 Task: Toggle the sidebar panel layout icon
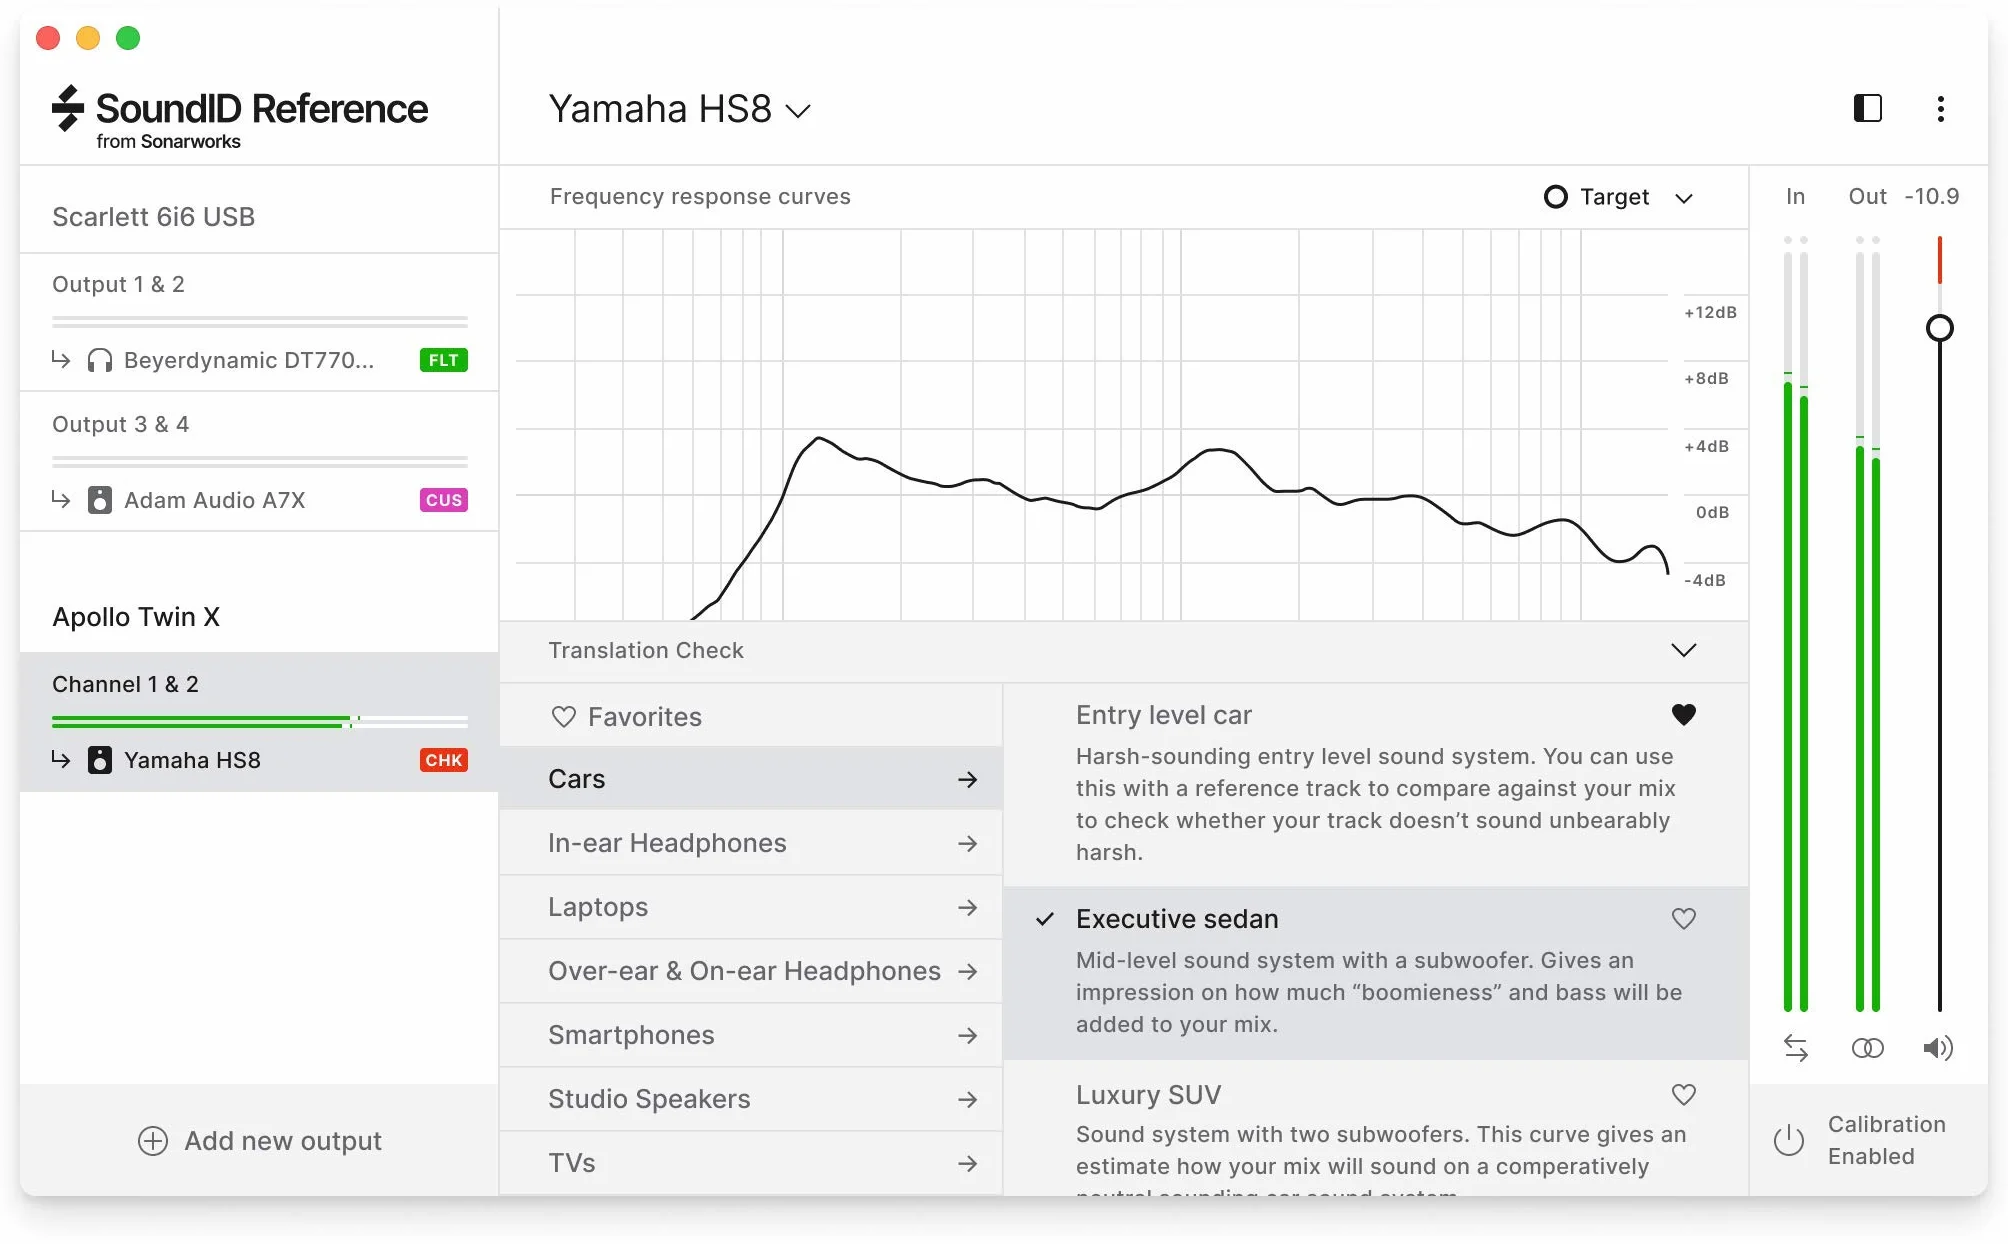pos(1867,108)
